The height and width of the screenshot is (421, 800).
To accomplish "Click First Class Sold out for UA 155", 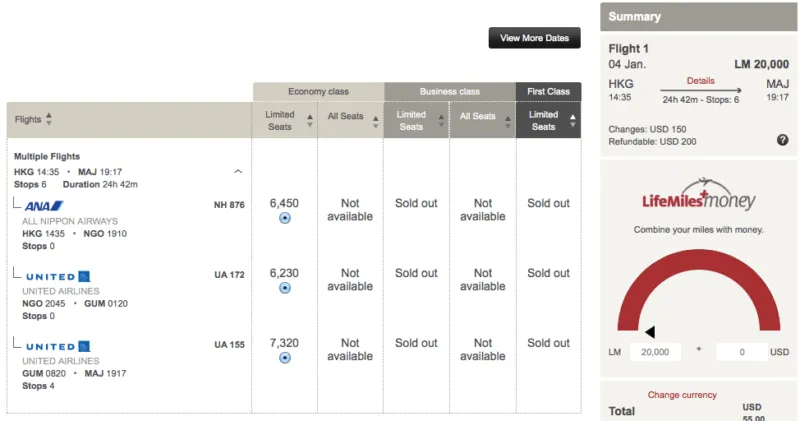I will click(548, 343).
